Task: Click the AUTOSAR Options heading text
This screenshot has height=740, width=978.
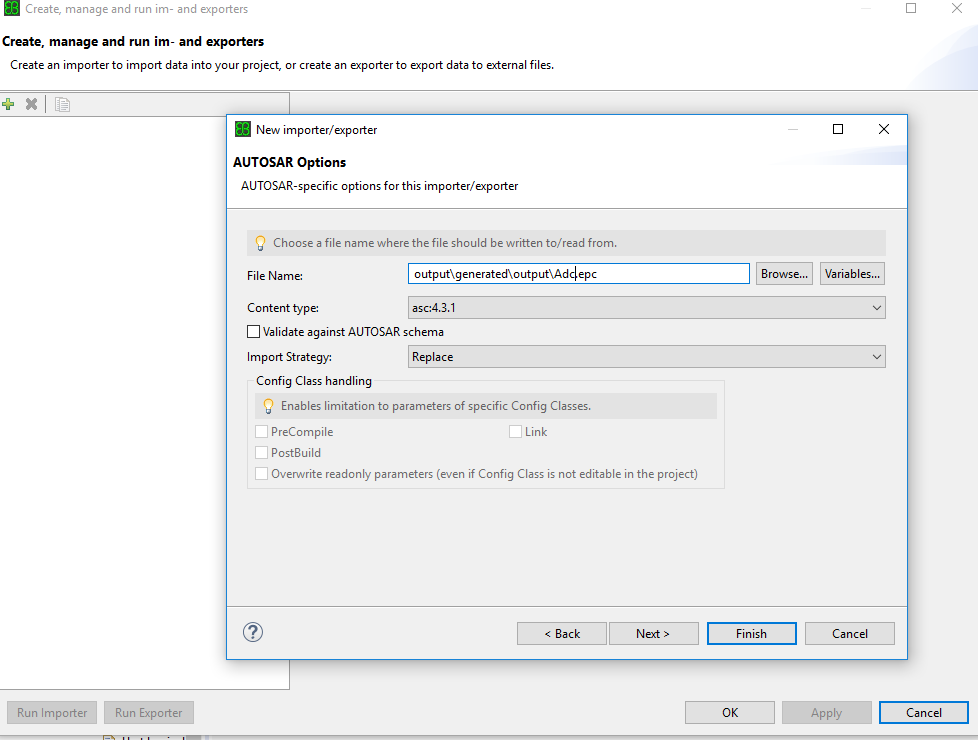Action: [289, 162]
